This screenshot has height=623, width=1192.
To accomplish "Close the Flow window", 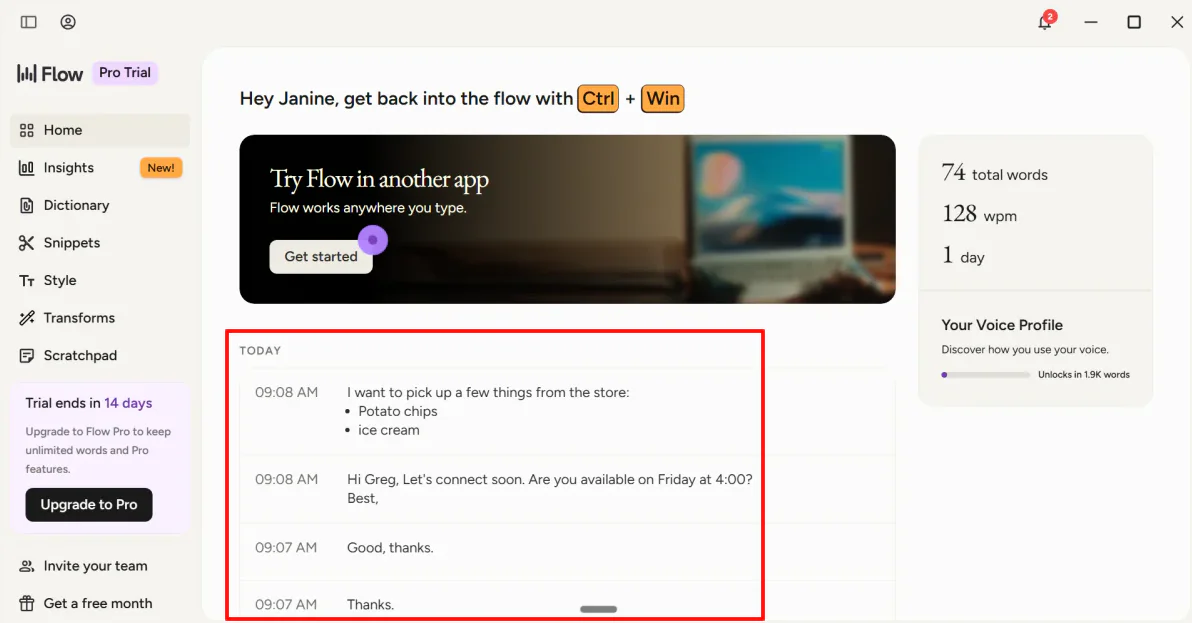I will click(1177, 22).
